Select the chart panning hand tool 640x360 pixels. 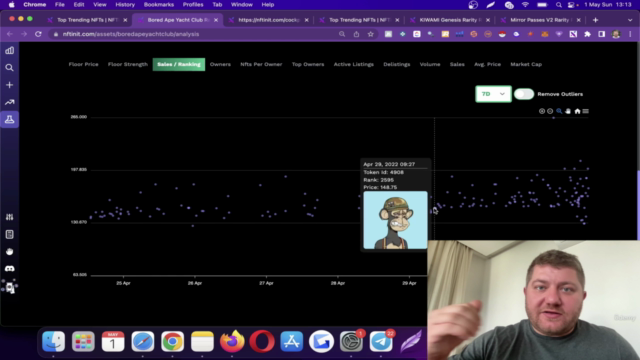click(x=568, y=111)
